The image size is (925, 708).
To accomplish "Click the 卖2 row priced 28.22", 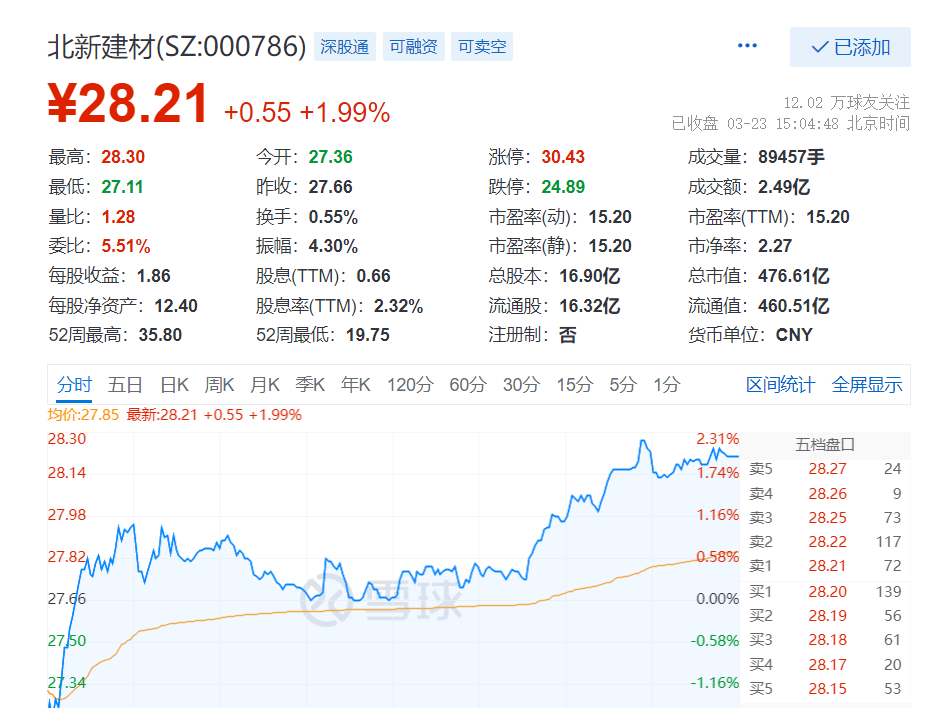I will coord(825,542).
